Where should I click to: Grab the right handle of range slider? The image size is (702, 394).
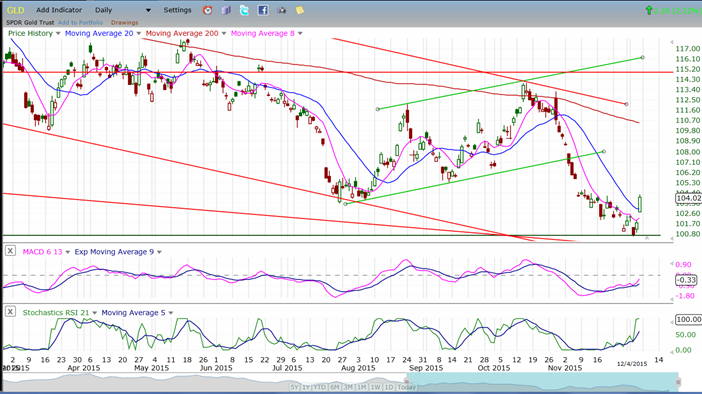pyautogui.click(x=678, y=382)
